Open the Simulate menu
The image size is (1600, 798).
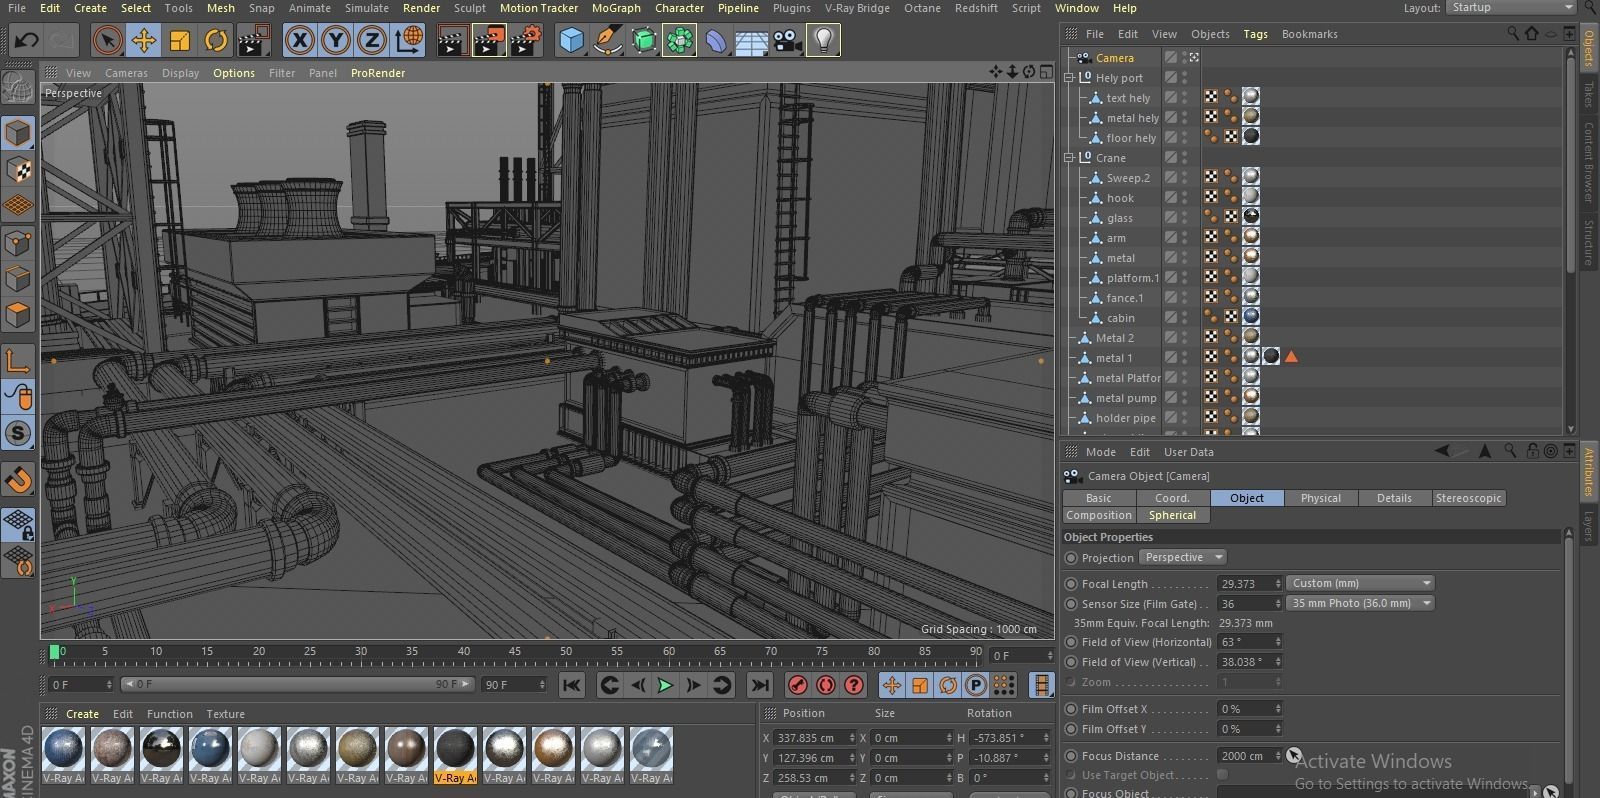click(367, 8)
